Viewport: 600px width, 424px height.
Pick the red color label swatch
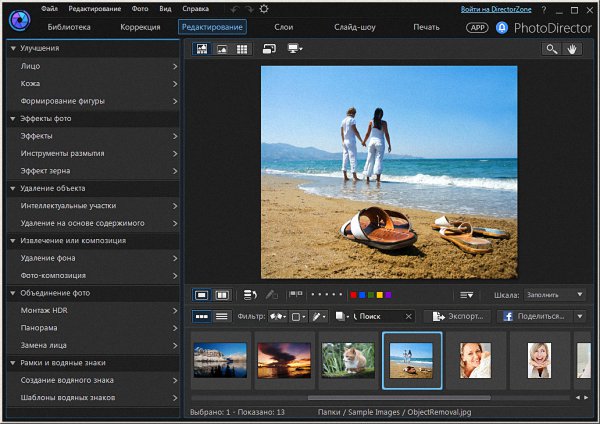[x=353, y=295]
